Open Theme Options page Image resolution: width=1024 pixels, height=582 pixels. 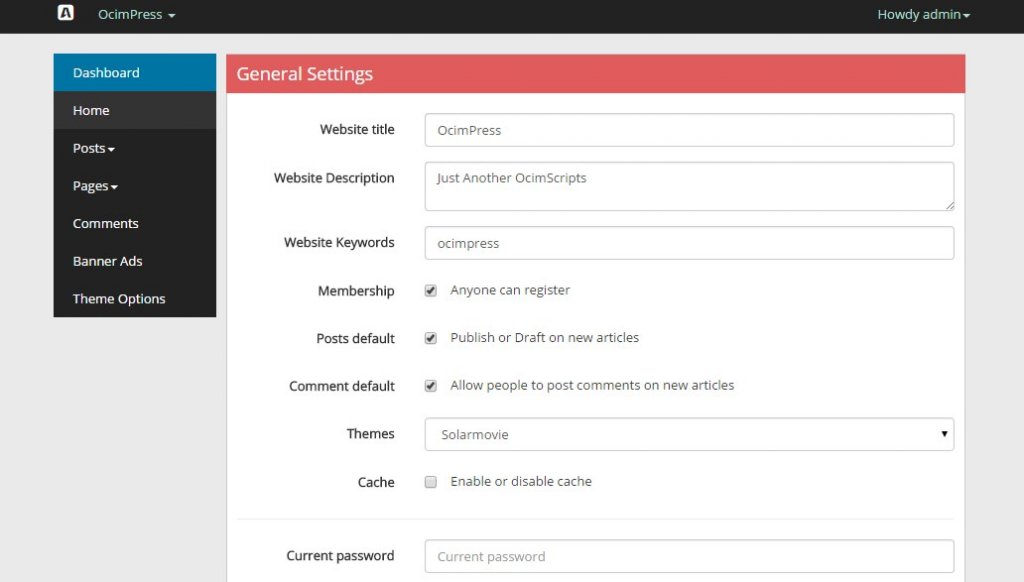pyautogui.click(x=135, y=299)
